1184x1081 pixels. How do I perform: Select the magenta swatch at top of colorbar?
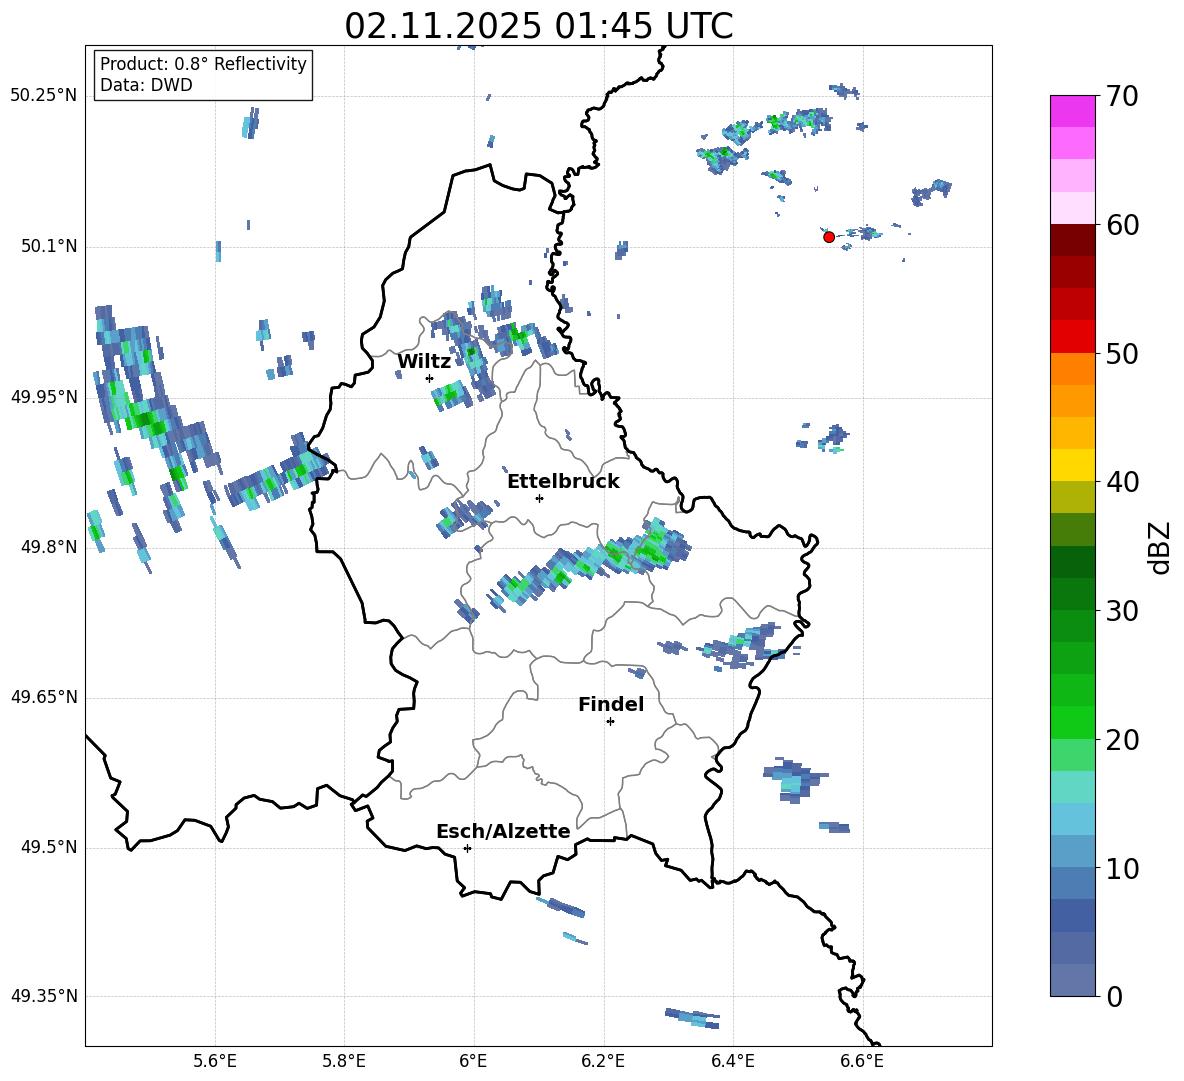coord(1073,111)
